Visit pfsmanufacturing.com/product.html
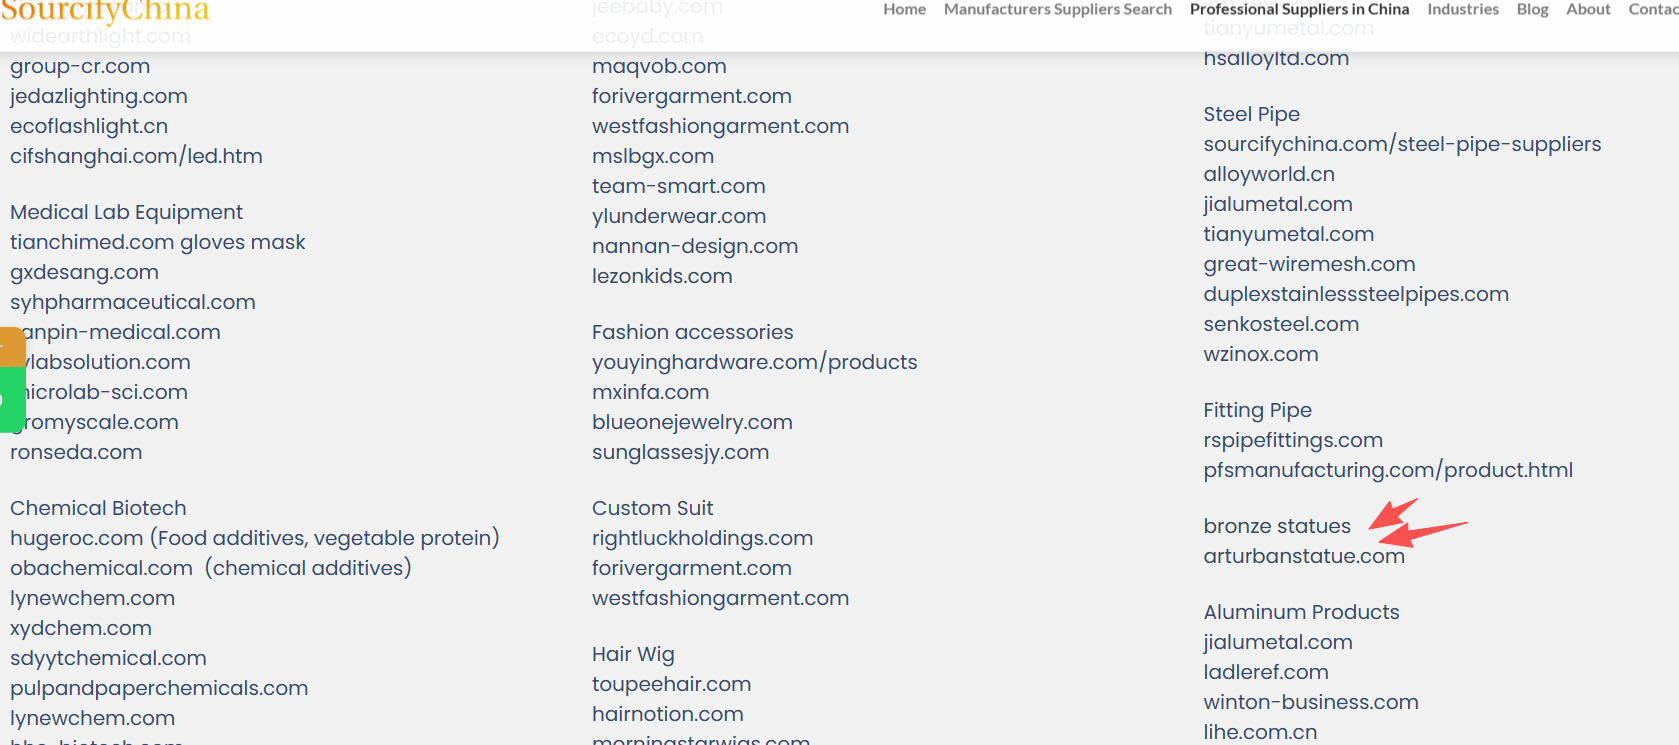The image size is (1679, 745). [x=1388, y=471]
